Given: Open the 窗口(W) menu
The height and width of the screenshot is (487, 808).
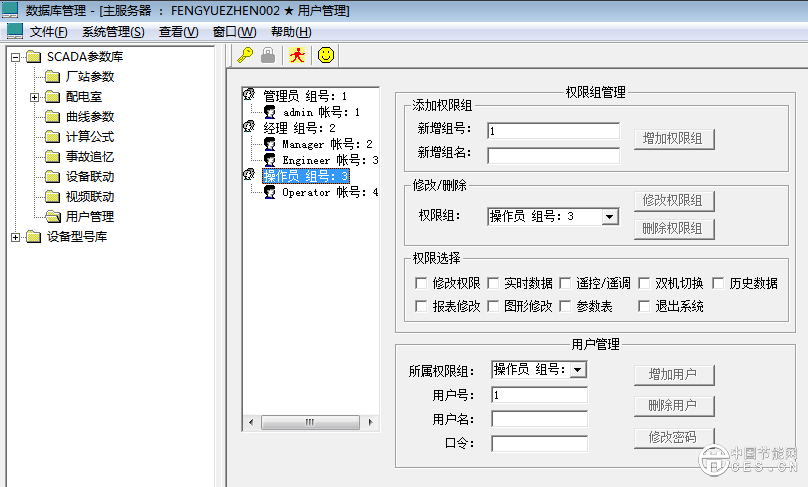Looking at the screenshot, I should point(234,32).
